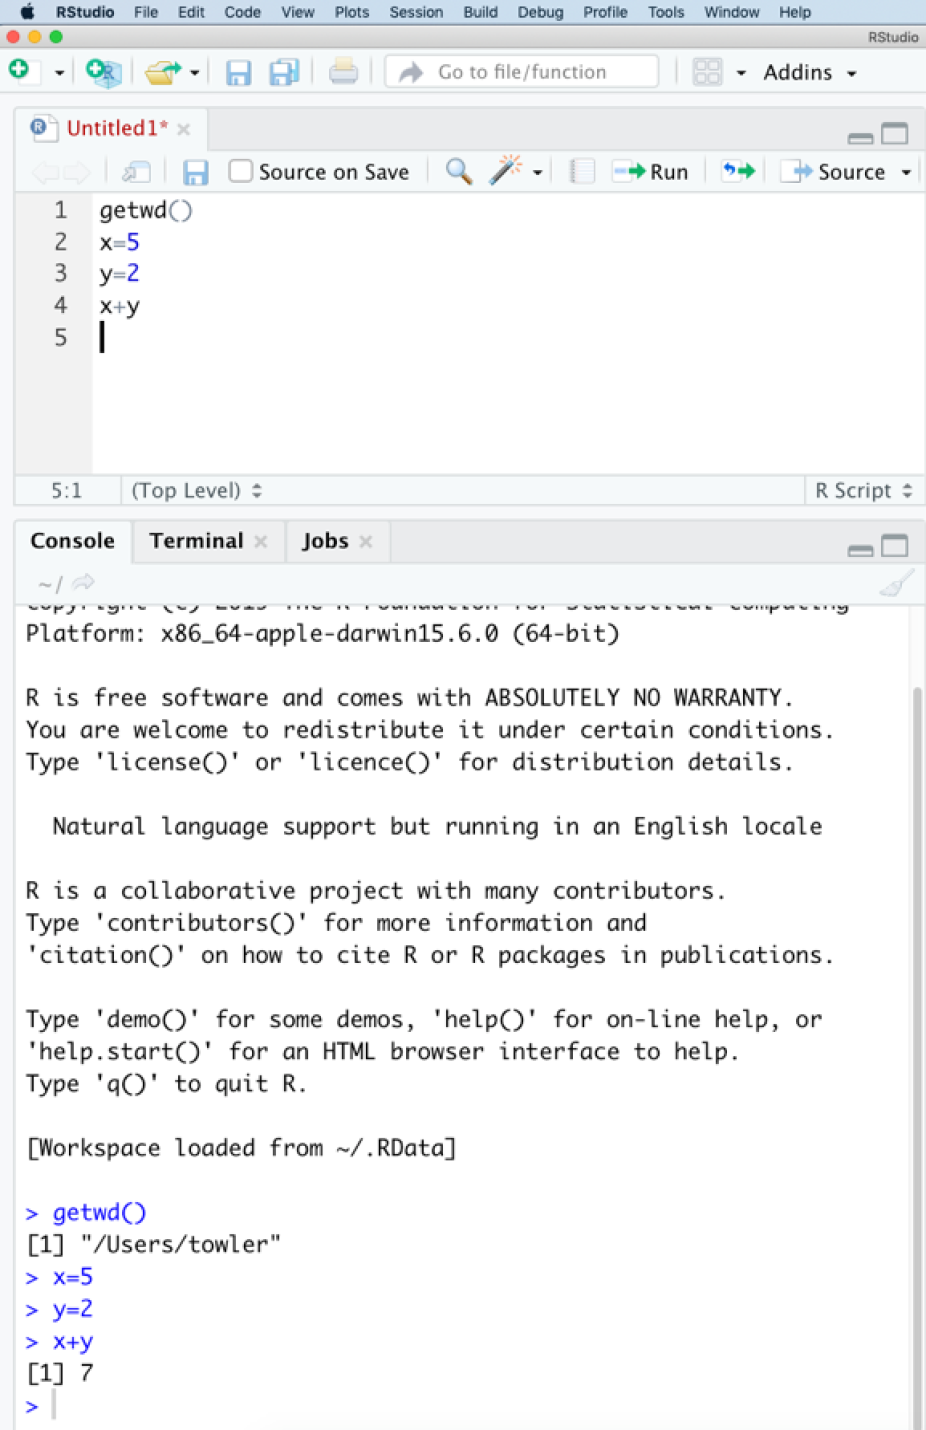Image resolution: width=926 pixels, height=1430 pixels.
Task: Expand the panes layout dropdown arrow
Action: (741, 73)
